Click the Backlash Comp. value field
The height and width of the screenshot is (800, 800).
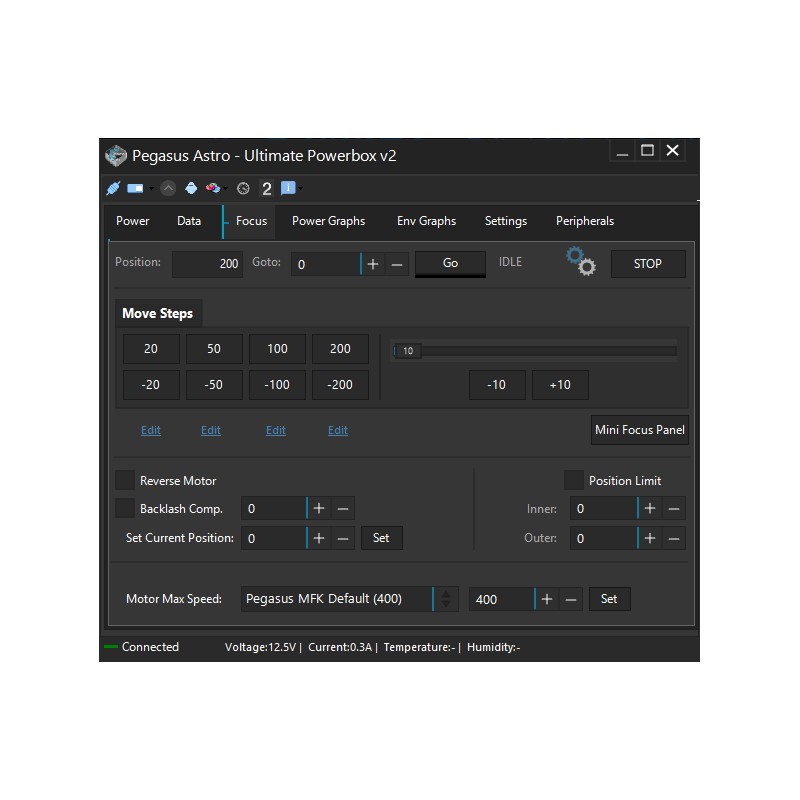pyautogui.click(x=274, y=508)
